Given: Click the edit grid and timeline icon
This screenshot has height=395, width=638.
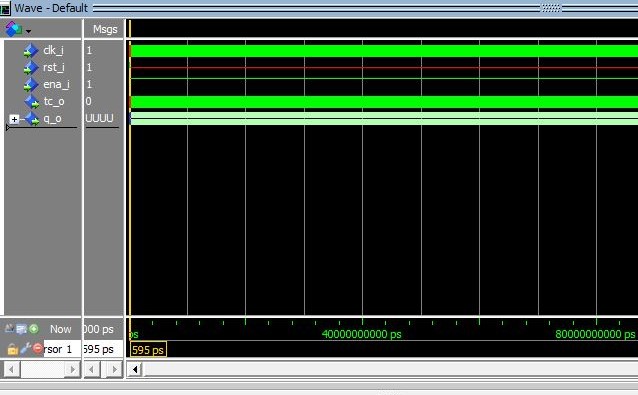Looking at the screenshot, I should tap(22, 329).
